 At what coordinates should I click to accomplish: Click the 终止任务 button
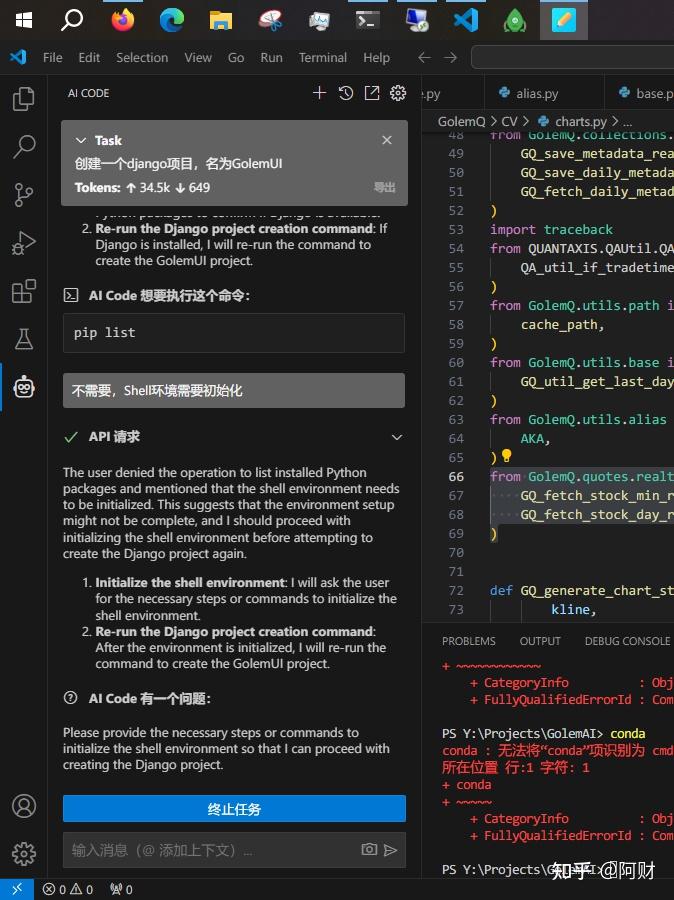click(234, 809)
